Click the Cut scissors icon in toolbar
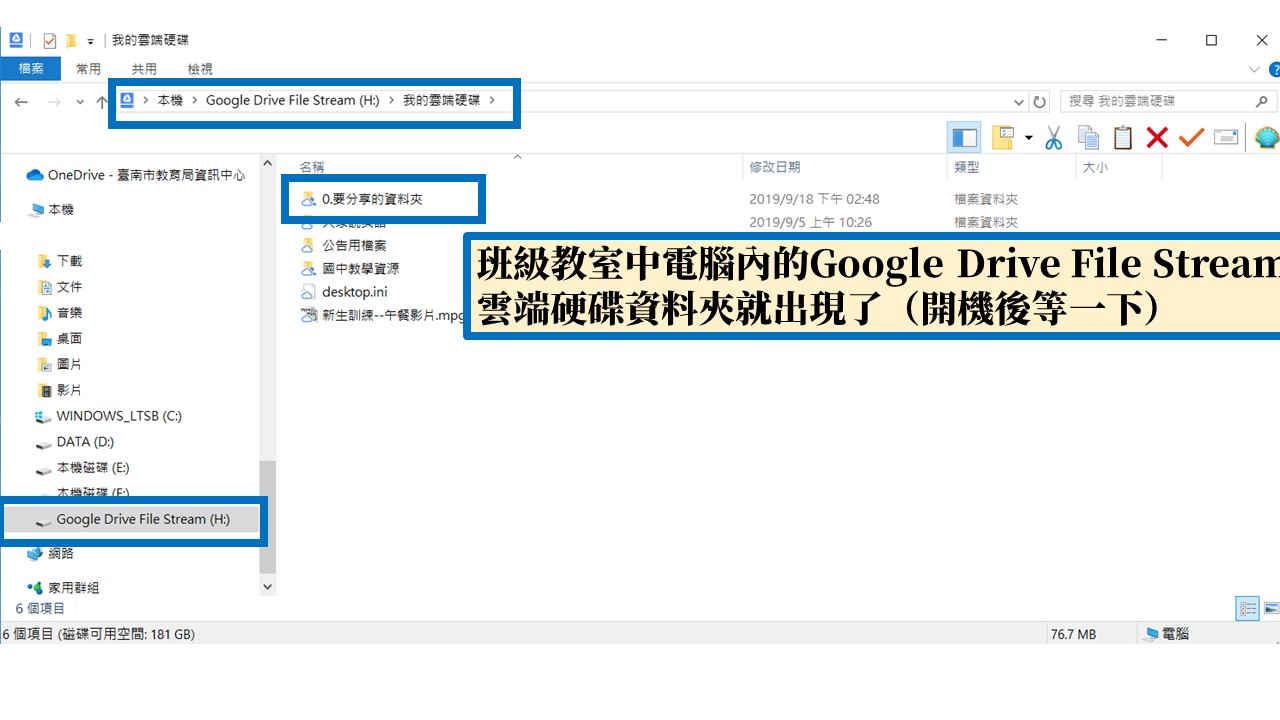Screen dimensions: 1280x720 pos(1053,138)
